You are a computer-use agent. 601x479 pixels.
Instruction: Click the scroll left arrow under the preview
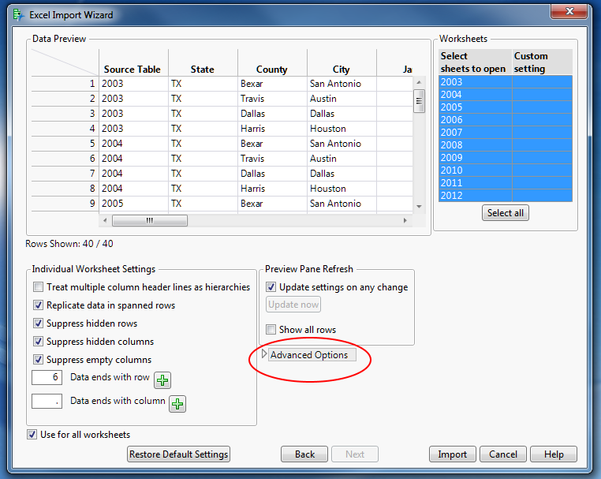(105, 220)
